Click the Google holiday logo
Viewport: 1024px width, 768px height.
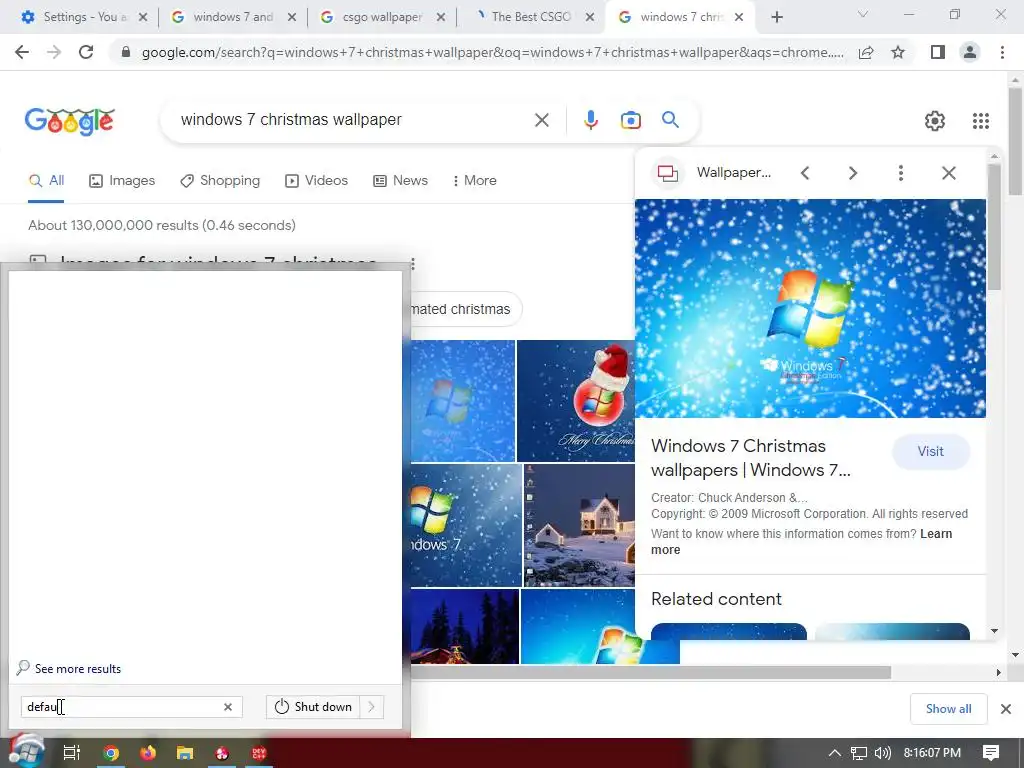(70, 121)
